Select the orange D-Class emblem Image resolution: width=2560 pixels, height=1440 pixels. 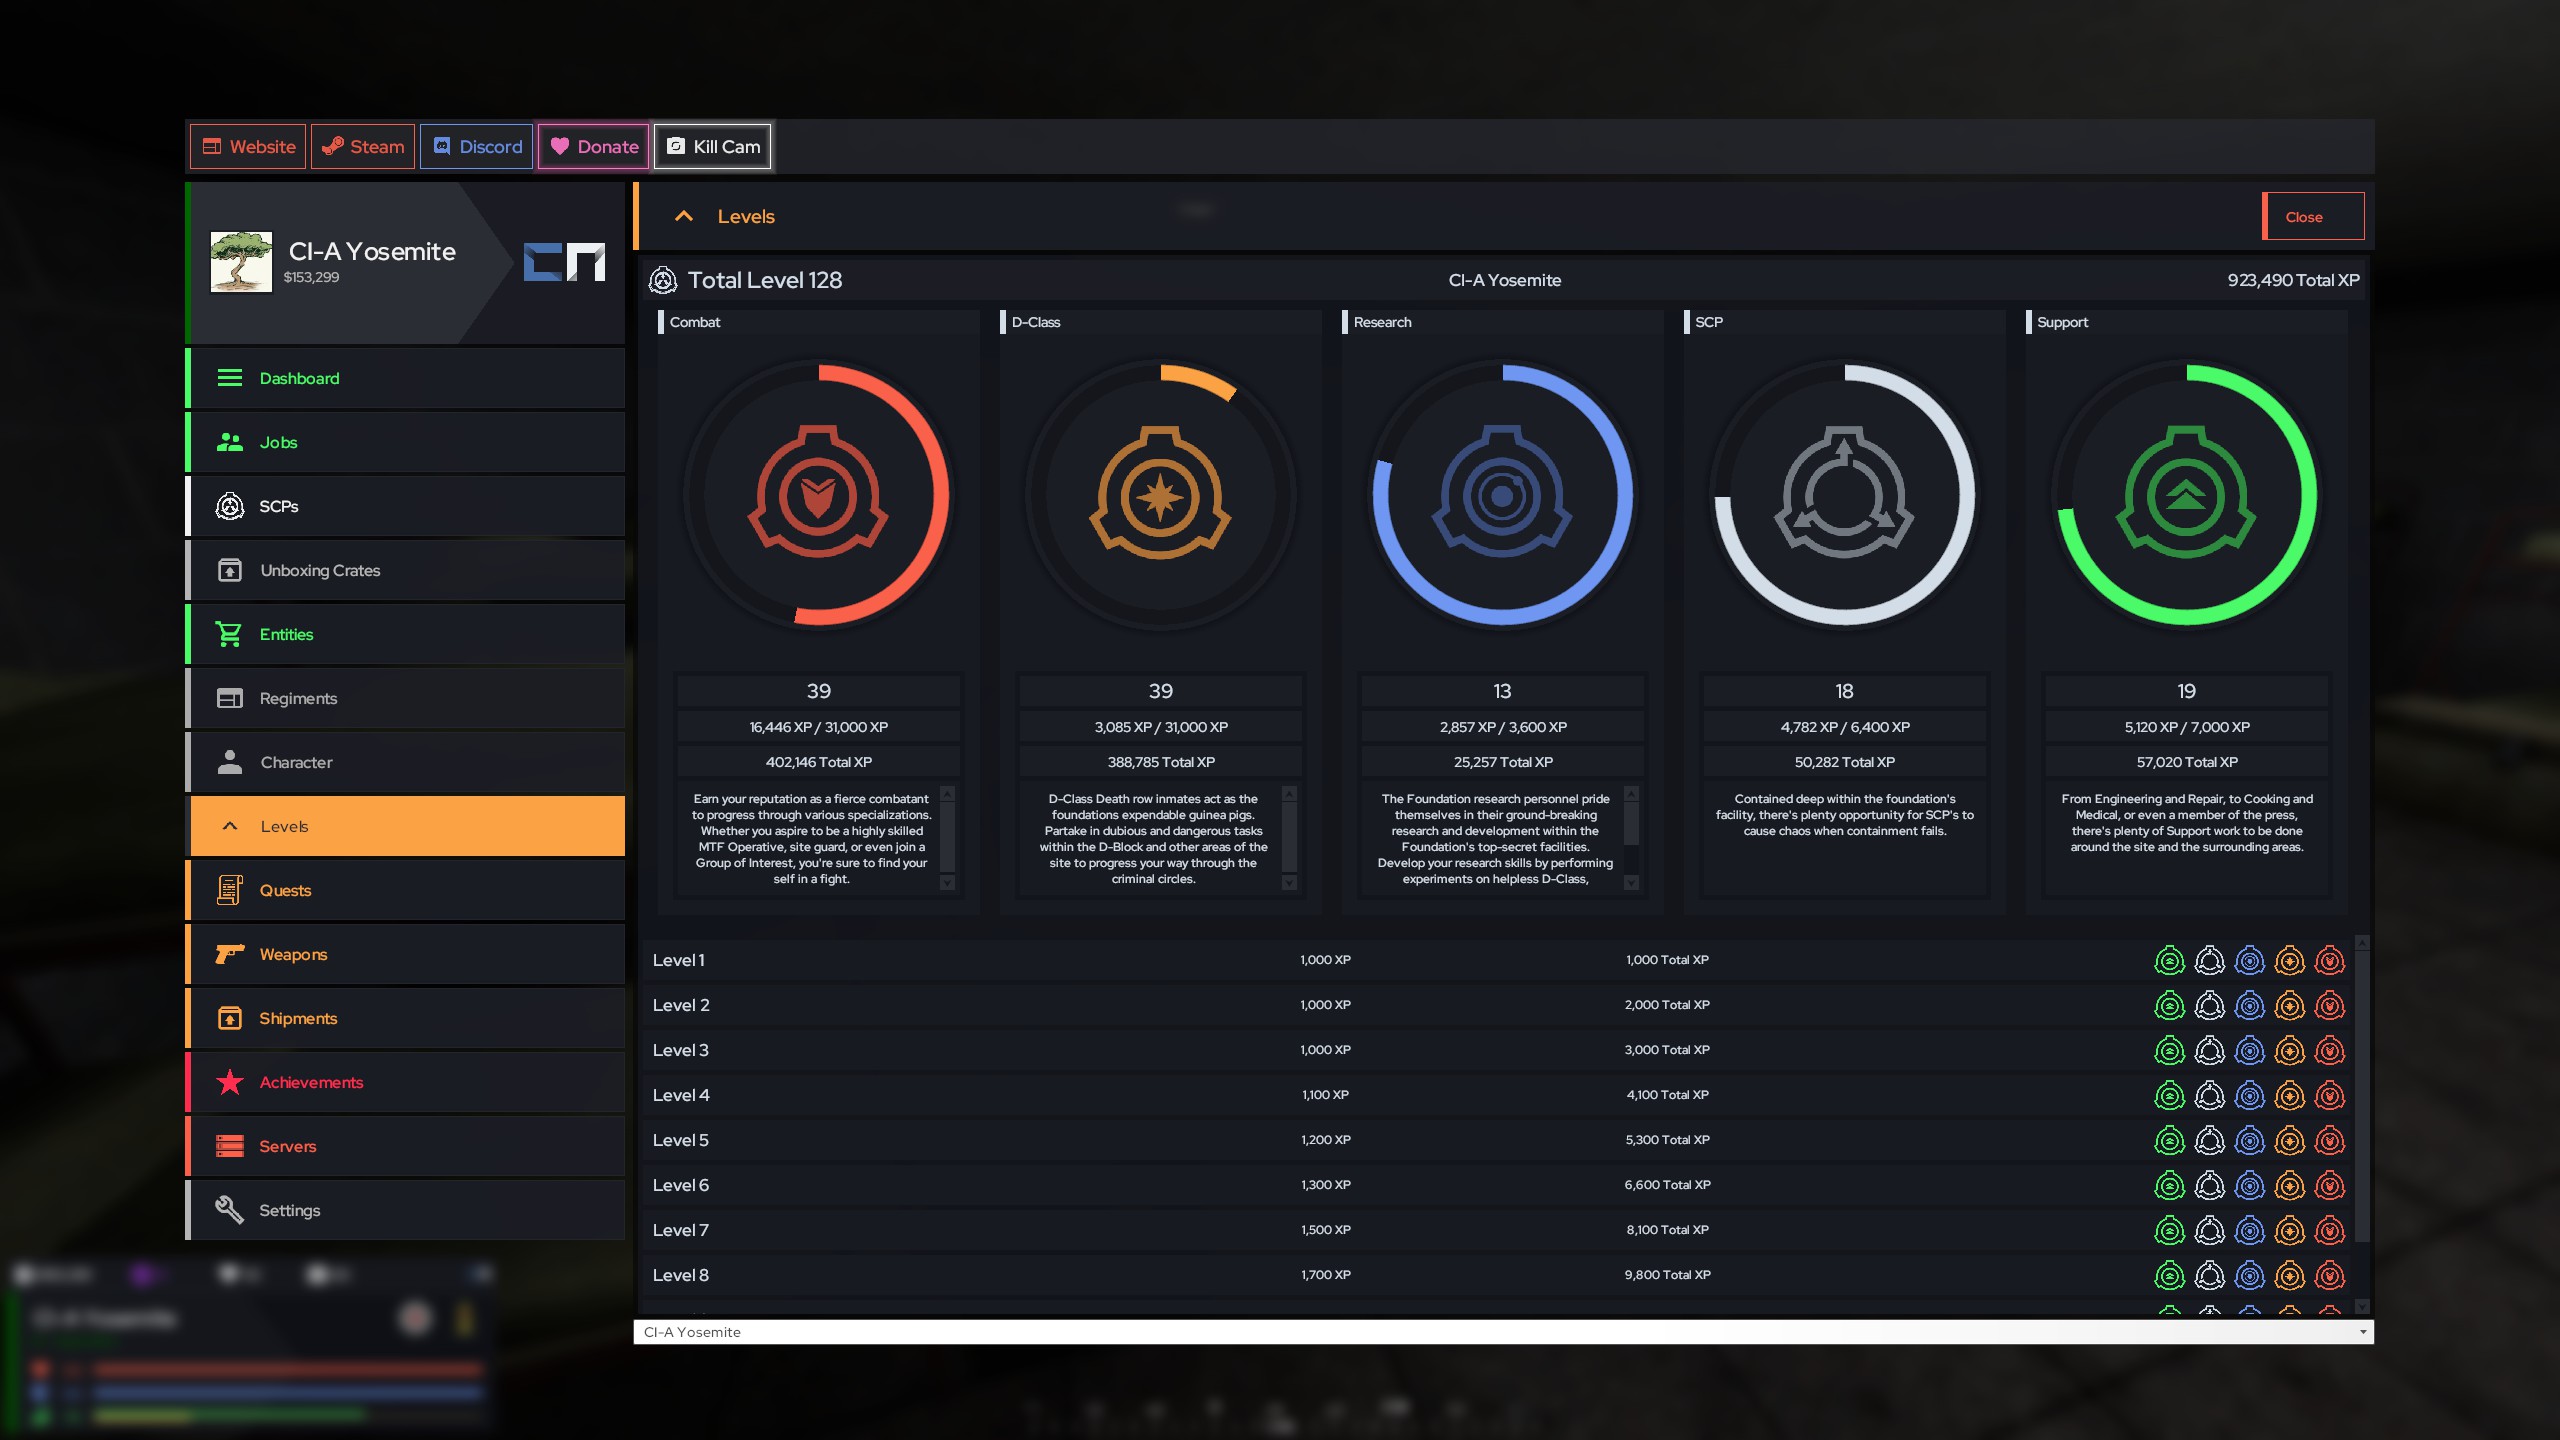click(1160, 492)
